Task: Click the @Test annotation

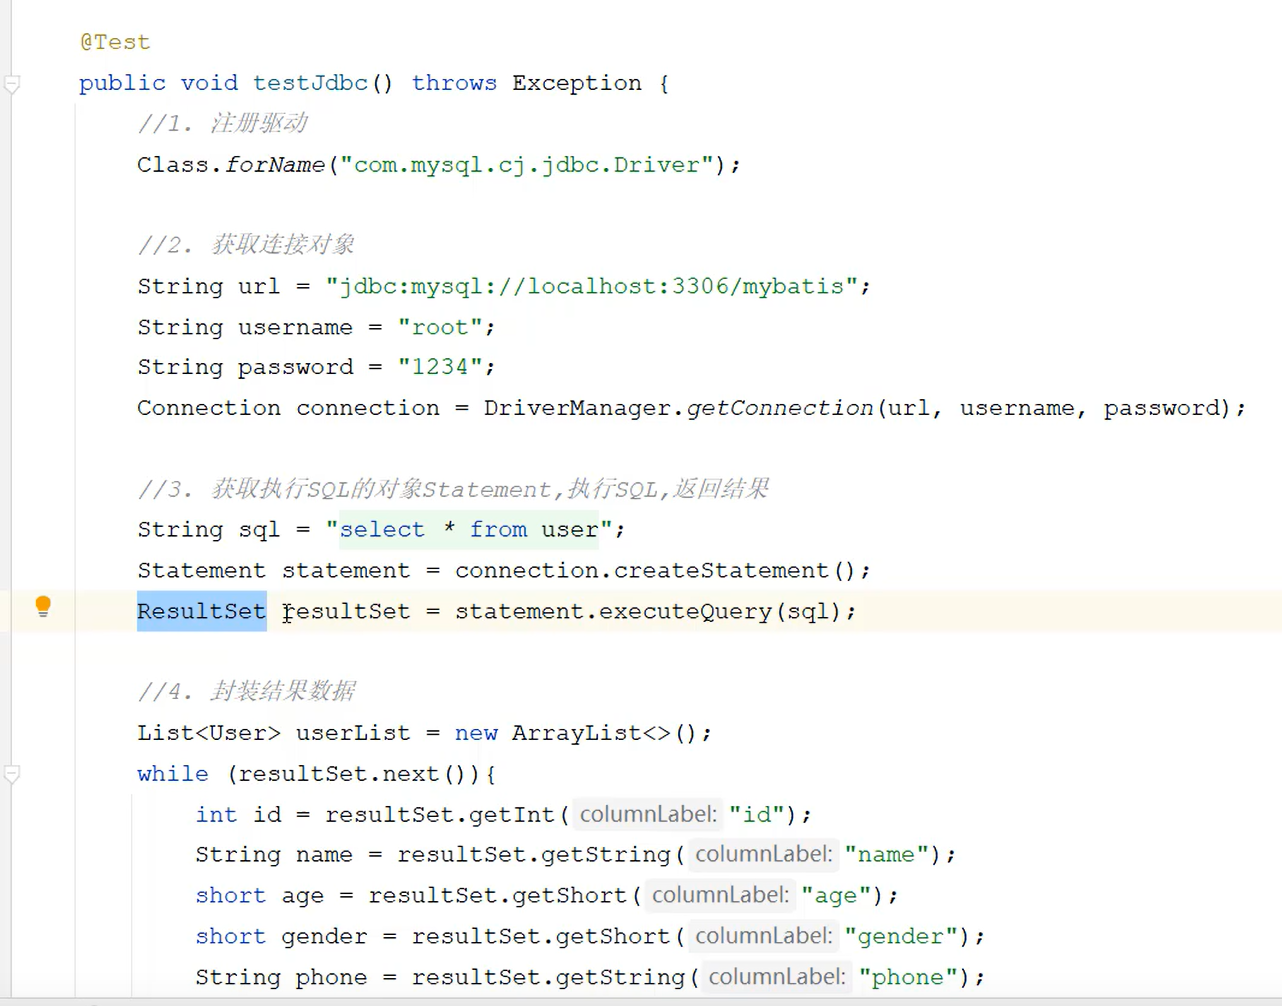Action: pyautogui.click(x=115, y=42)
